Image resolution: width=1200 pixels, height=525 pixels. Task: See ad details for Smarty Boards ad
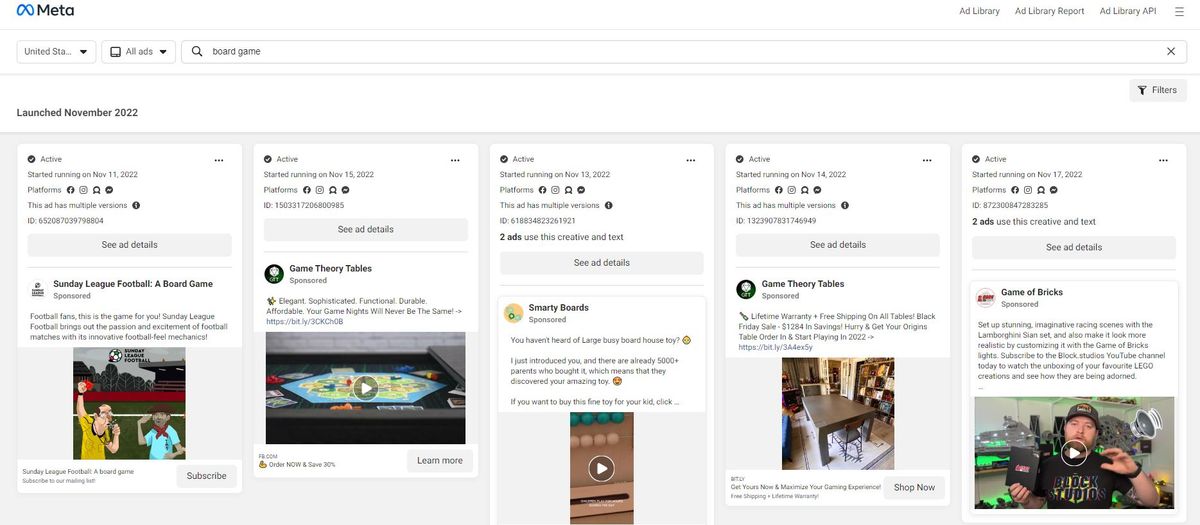click(602, 263)
